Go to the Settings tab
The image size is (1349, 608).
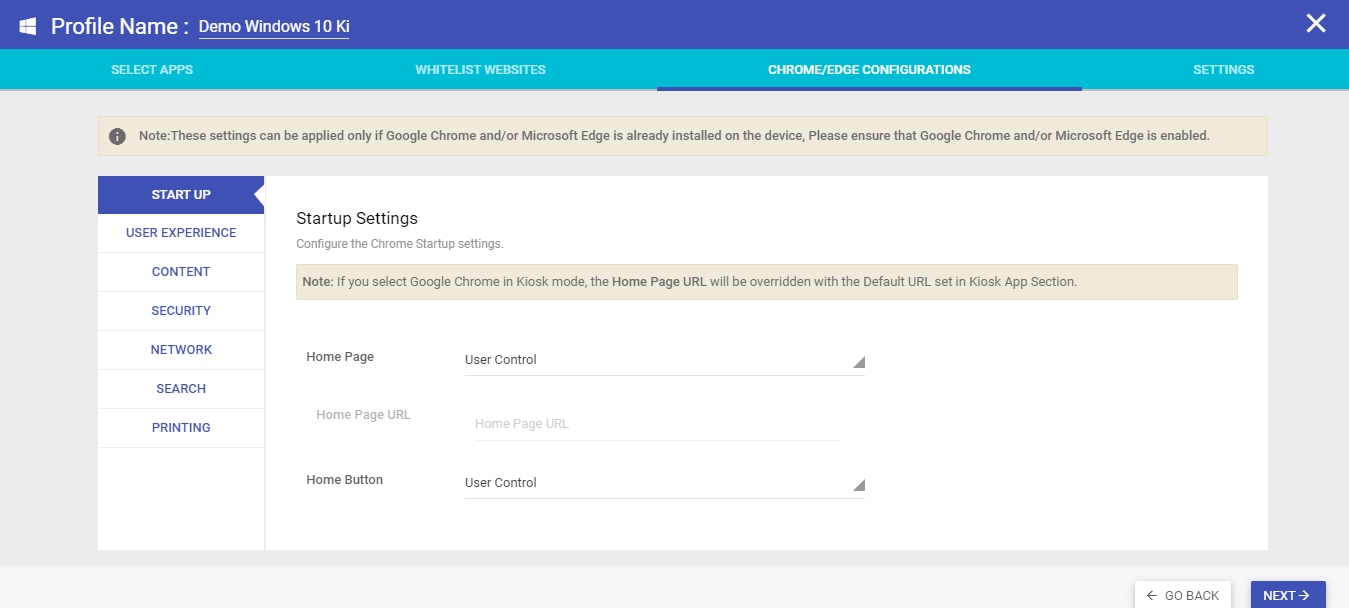tap(1224, 70)
